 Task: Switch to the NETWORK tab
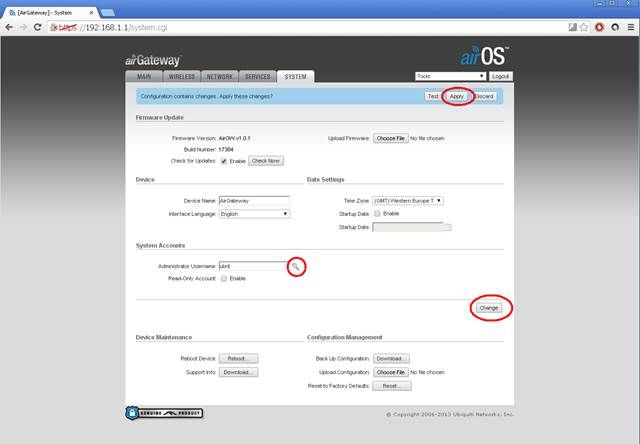point(220,77)
